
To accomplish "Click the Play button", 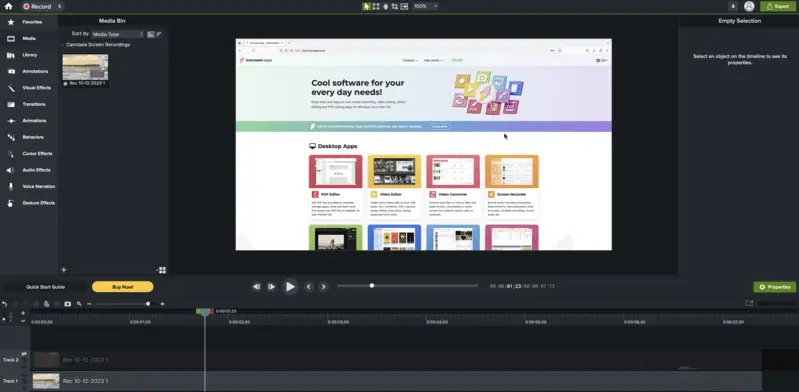I will pos(290,286).
